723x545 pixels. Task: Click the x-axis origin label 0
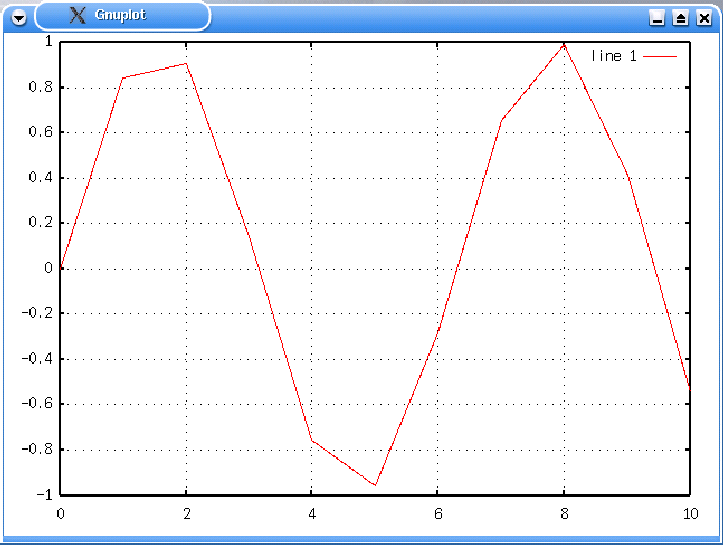(x=60, y=514)
